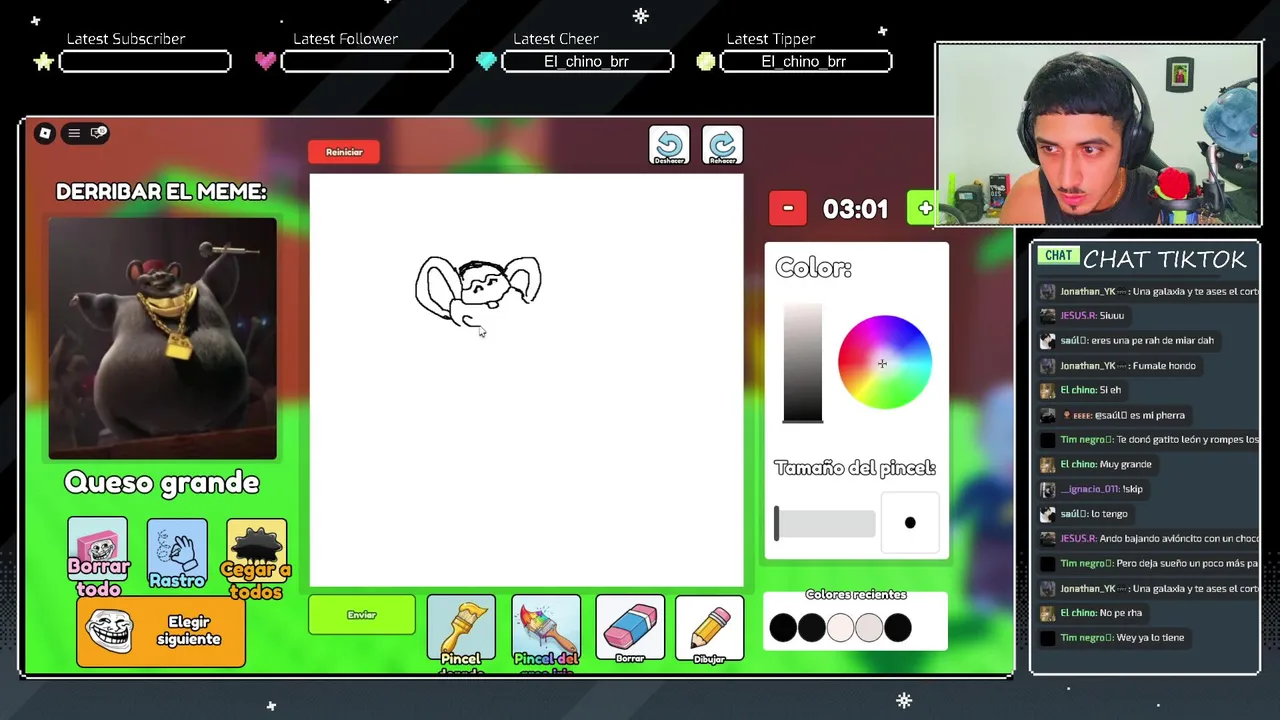Open the hamburger menu icon
Screen dimensions: 1280x720
click(x=73, y=133)
